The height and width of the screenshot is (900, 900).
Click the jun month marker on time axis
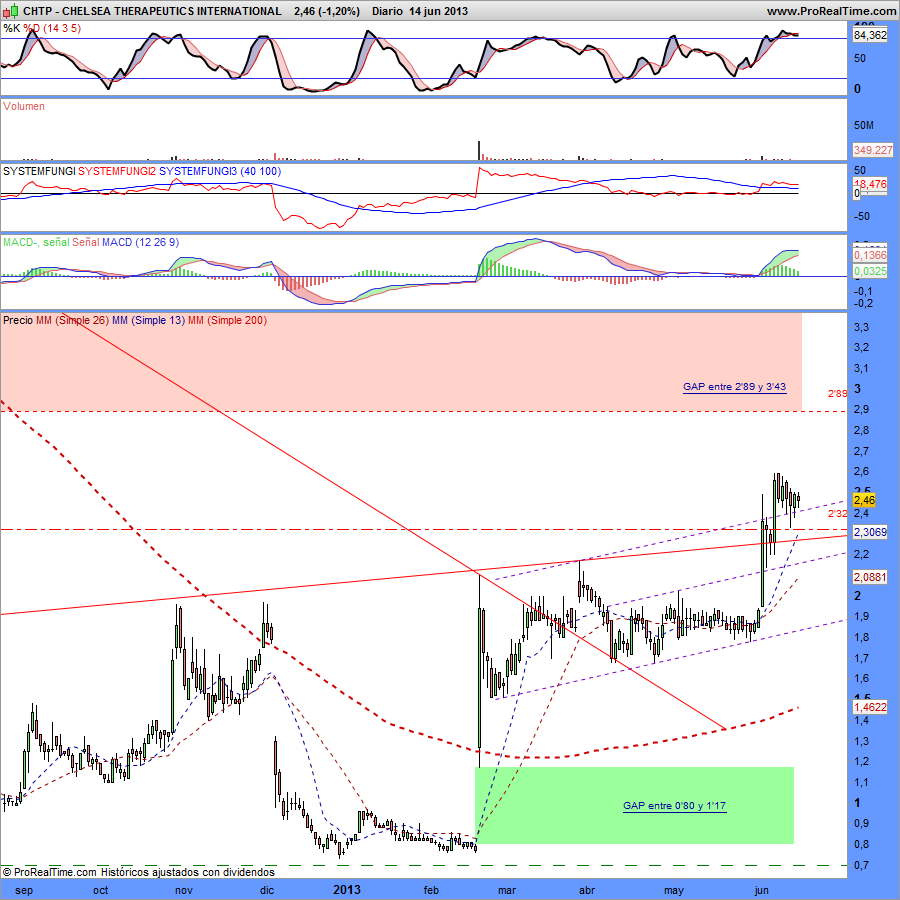pyautogui.click(x=761, y=890)
